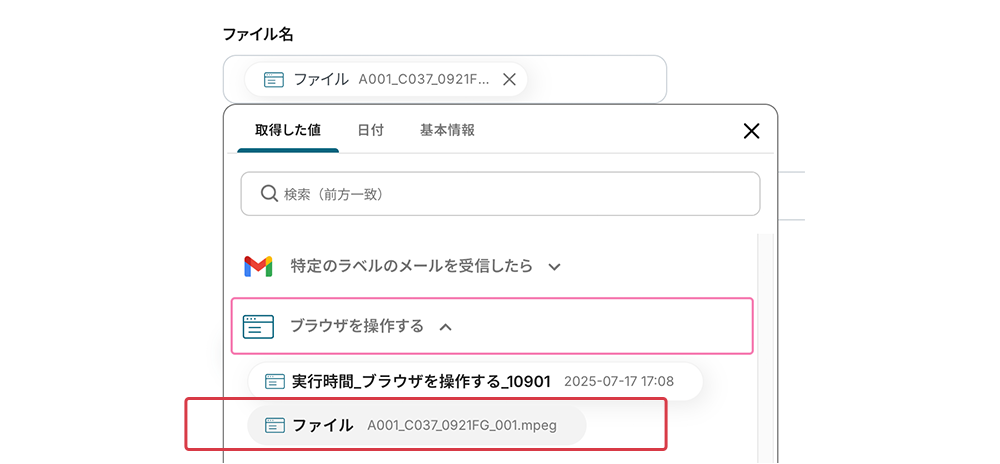Click the icon on the 実行時間 item
The height and width of the screenshot is (464, 1000).
(274, 381)
